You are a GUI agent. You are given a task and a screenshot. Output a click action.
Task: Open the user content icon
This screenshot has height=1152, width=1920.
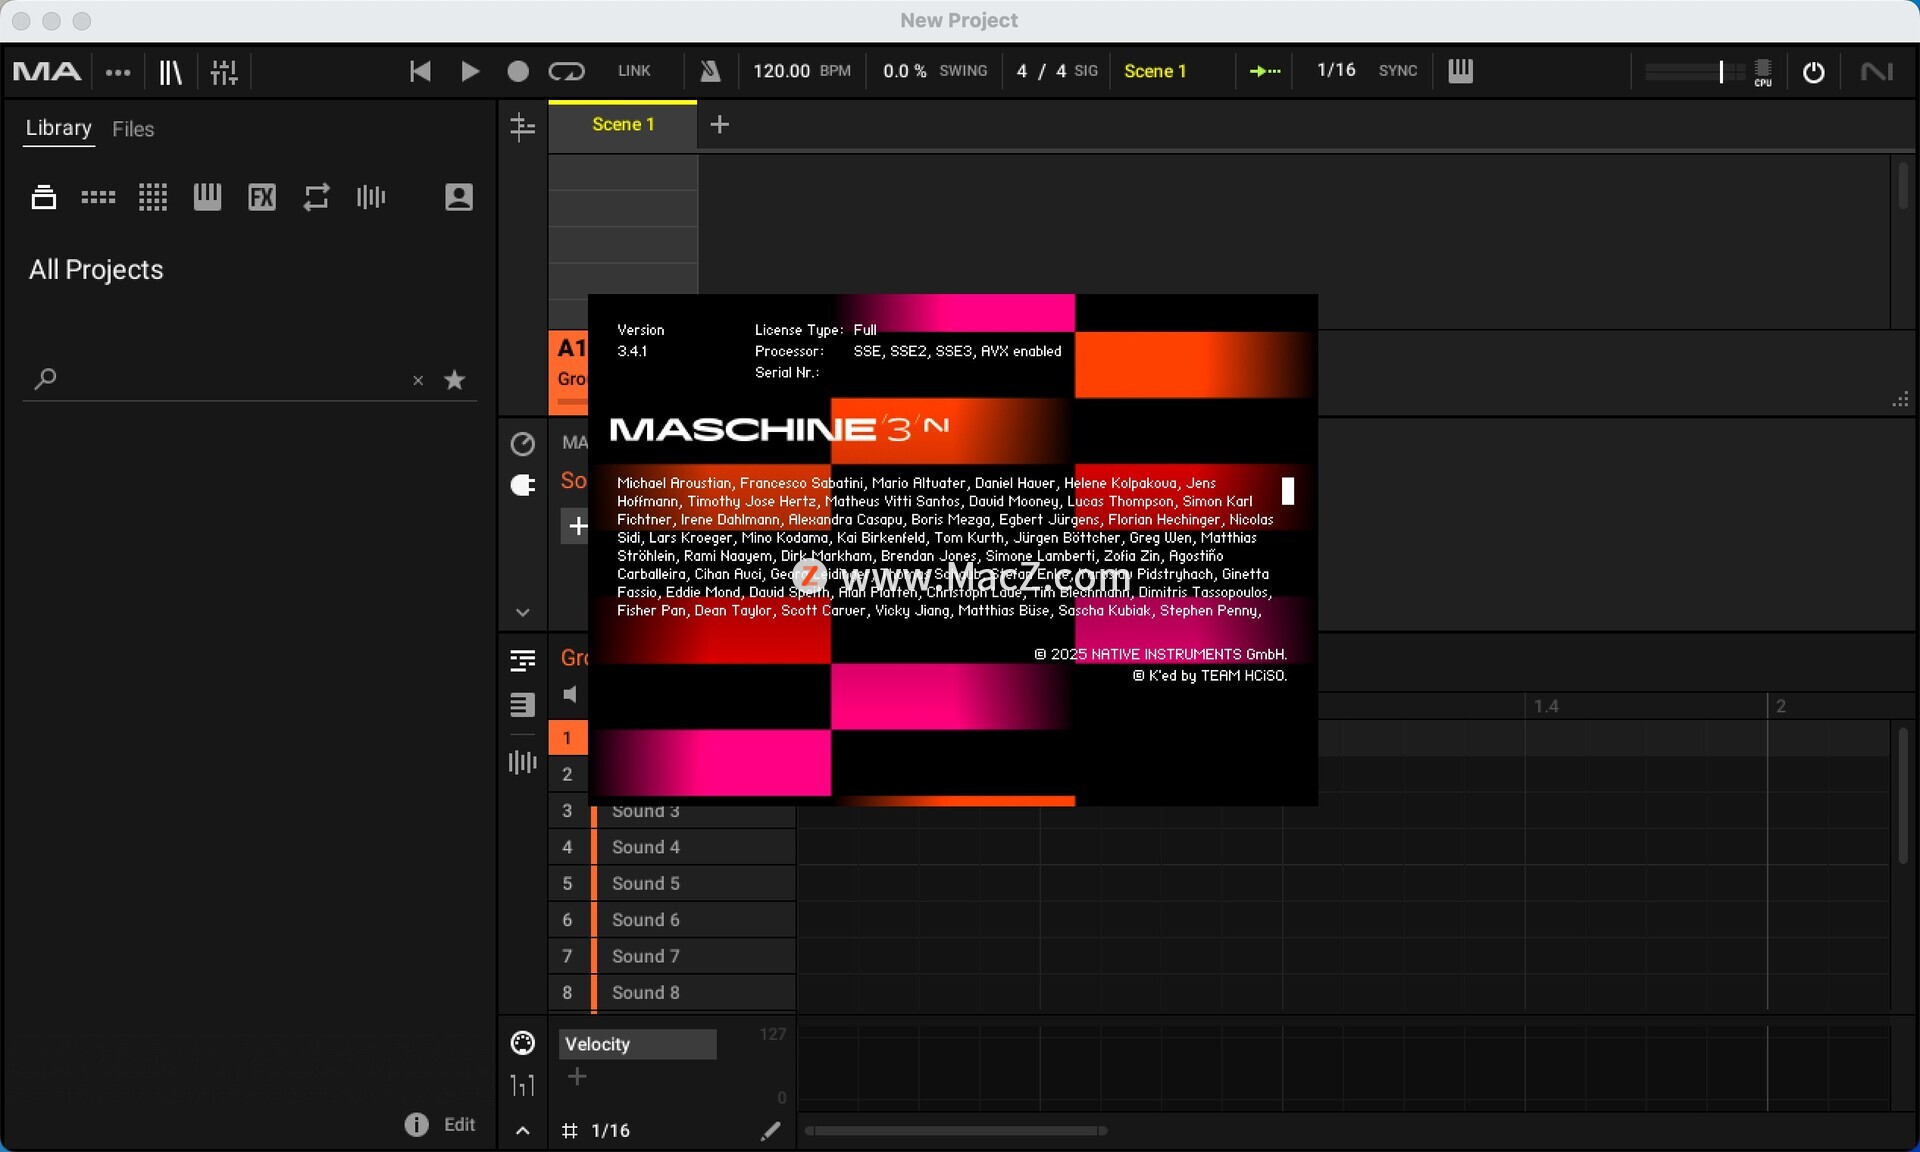coord(458,197)
